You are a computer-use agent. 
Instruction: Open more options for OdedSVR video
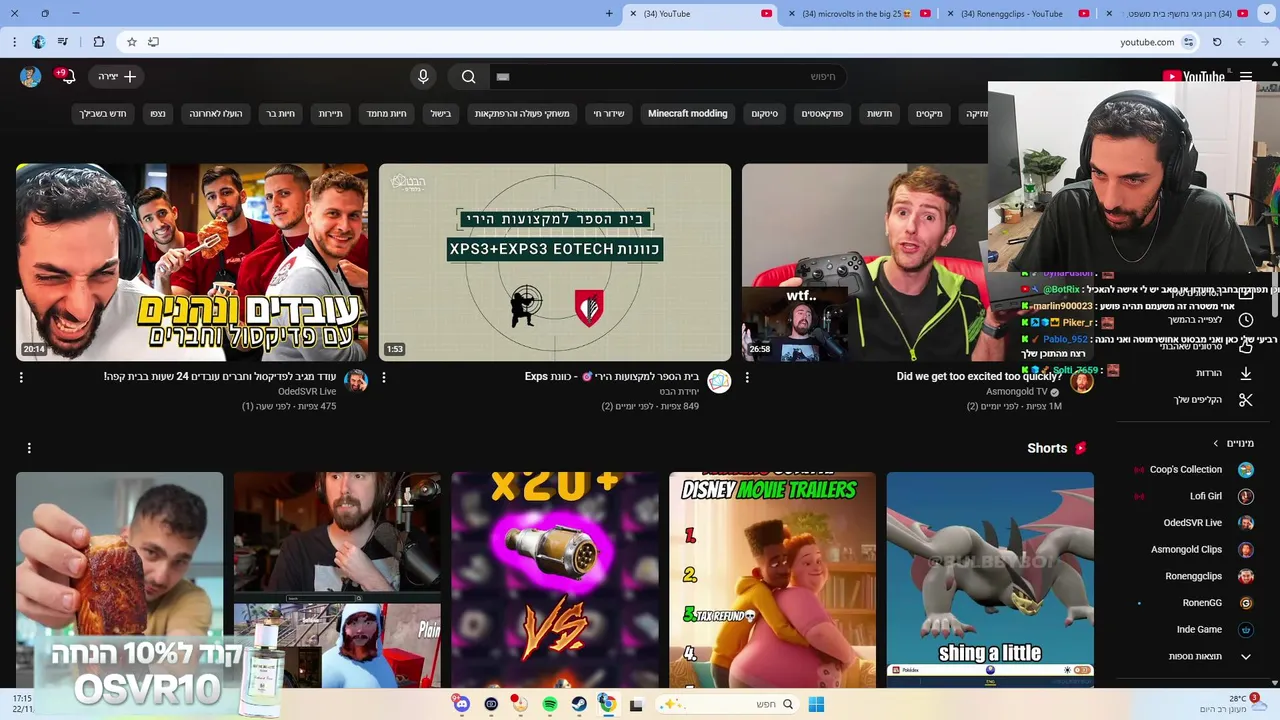point(21,378)
